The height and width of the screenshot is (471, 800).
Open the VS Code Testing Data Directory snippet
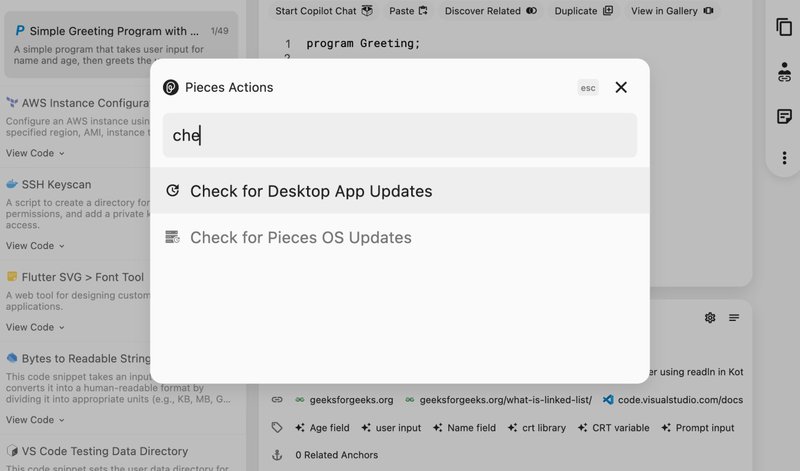coord(105,451)
